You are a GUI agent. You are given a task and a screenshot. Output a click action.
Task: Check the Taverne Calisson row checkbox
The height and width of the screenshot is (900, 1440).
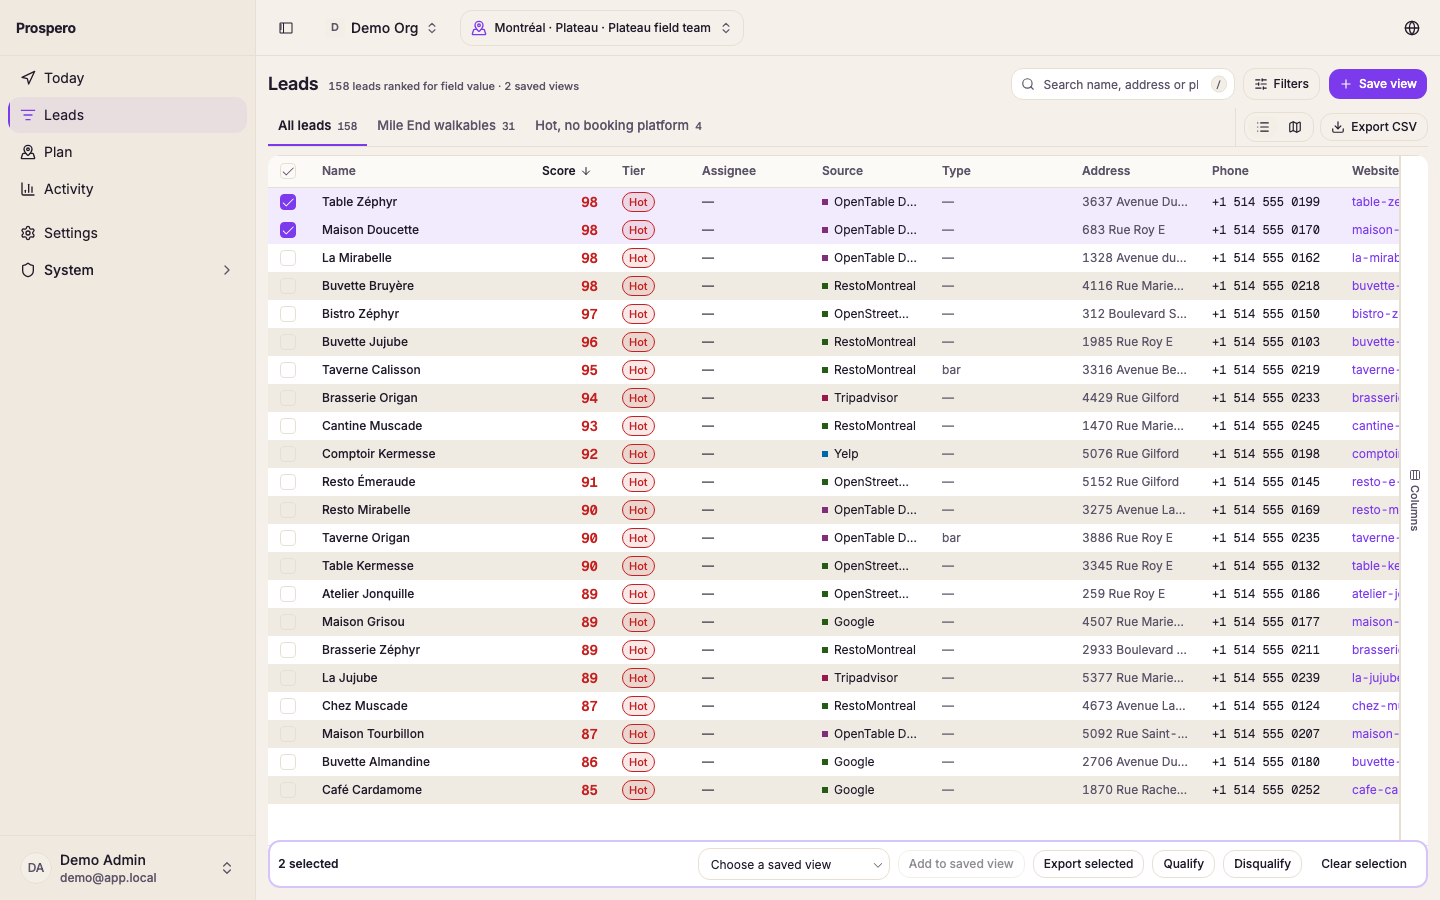(288, 370)
